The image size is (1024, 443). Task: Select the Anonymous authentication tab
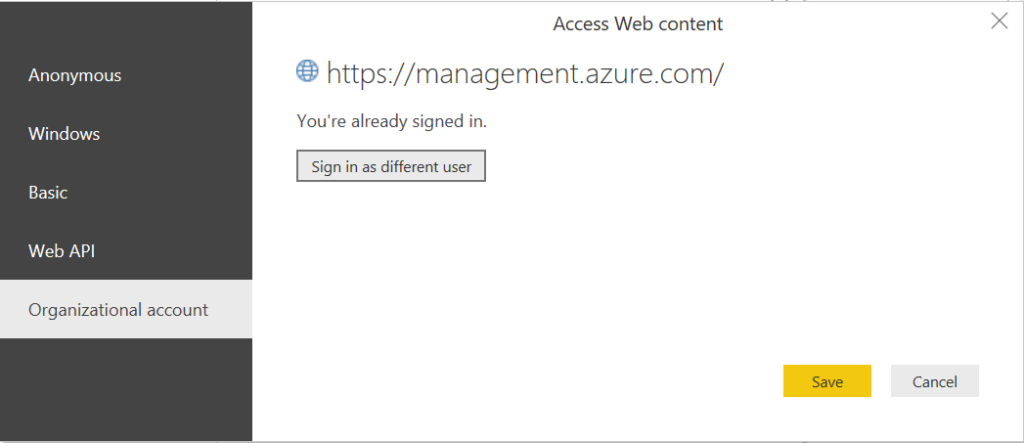[x=126, y=75]
